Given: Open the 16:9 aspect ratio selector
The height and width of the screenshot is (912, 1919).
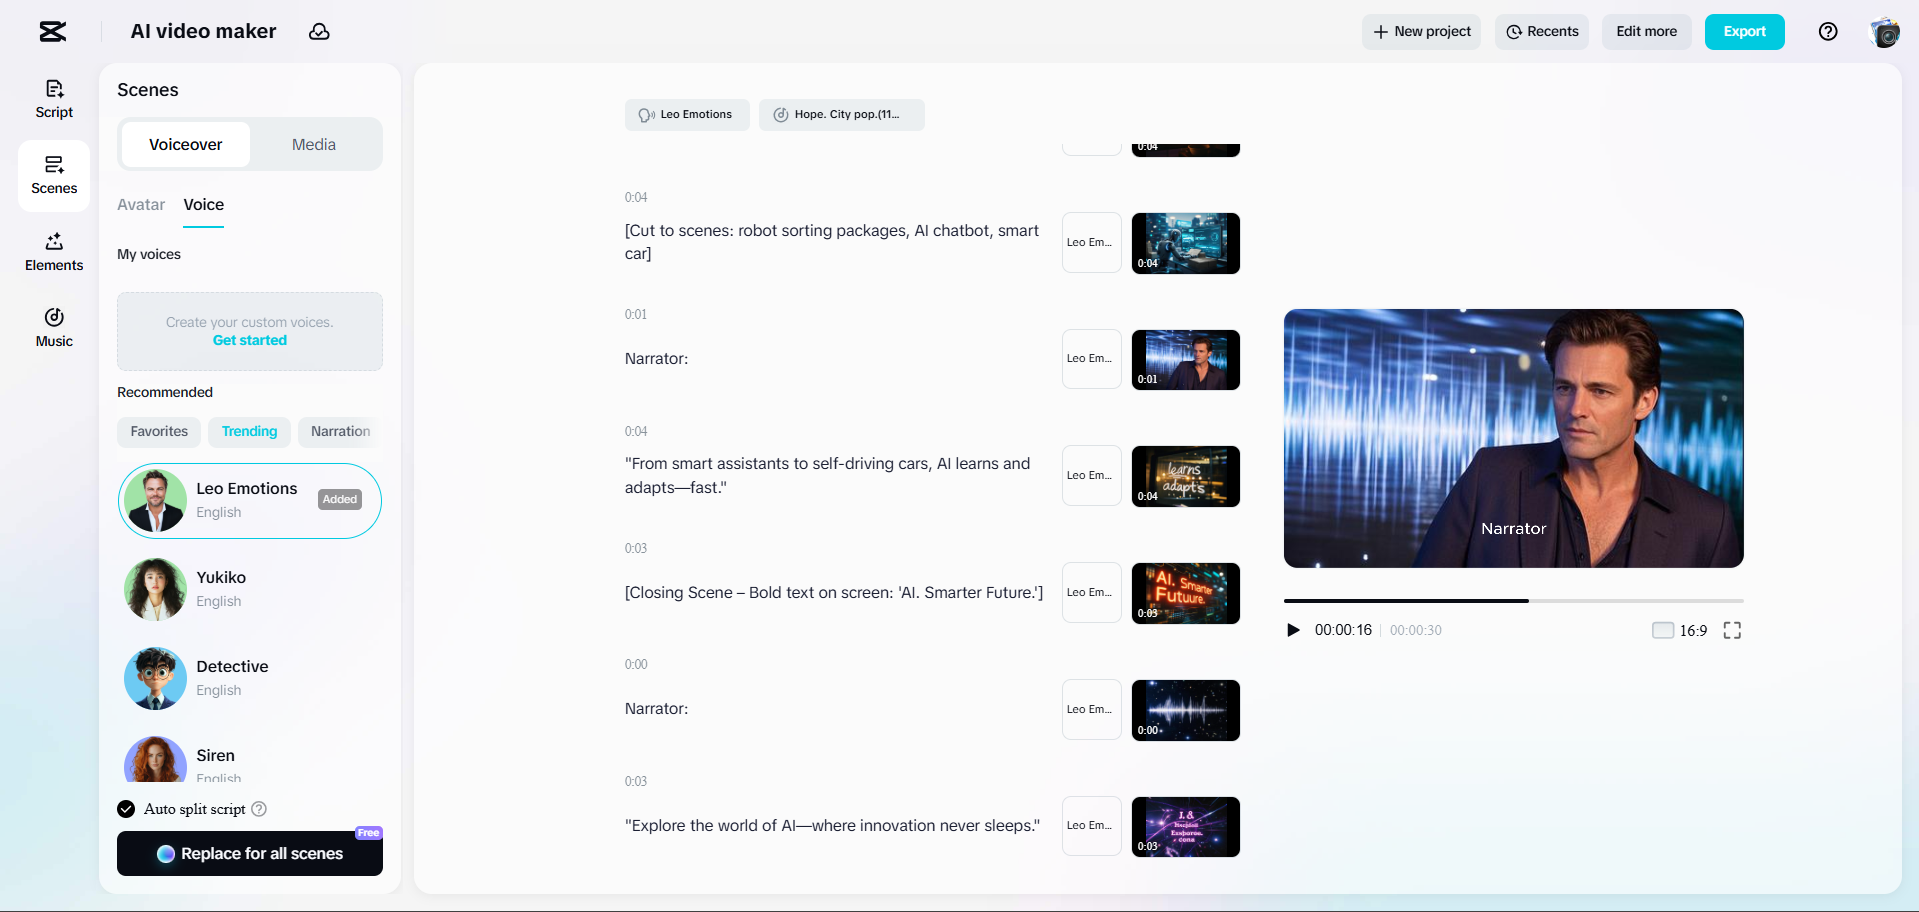Looking at the screenshot, I should pyautogui.click(x=1680, y=630).
